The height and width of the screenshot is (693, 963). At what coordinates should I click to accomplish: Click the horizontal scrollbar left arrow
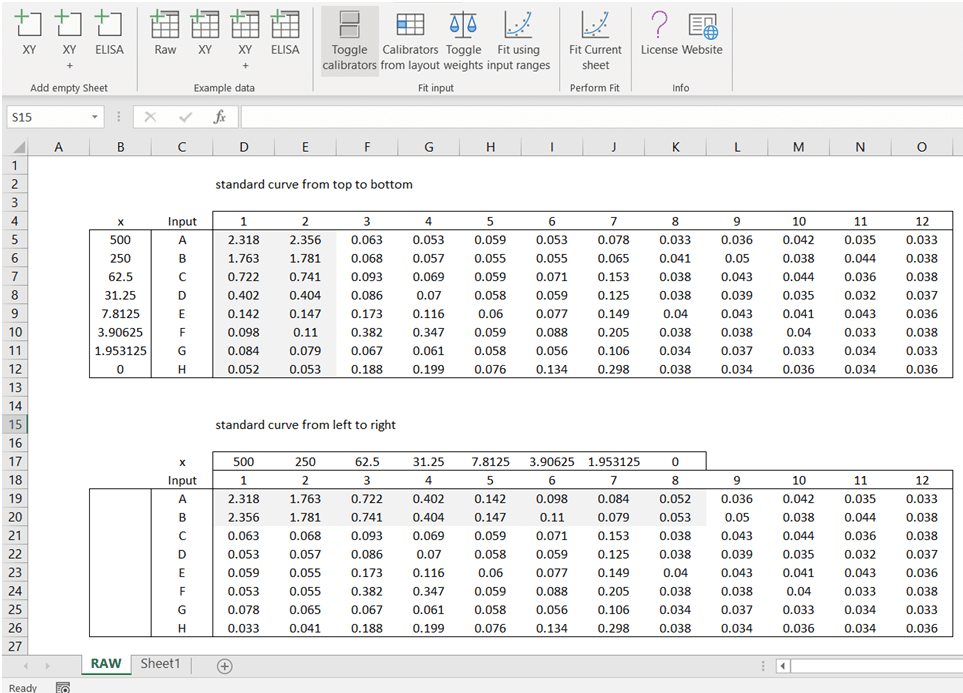(x=782, y=666)
